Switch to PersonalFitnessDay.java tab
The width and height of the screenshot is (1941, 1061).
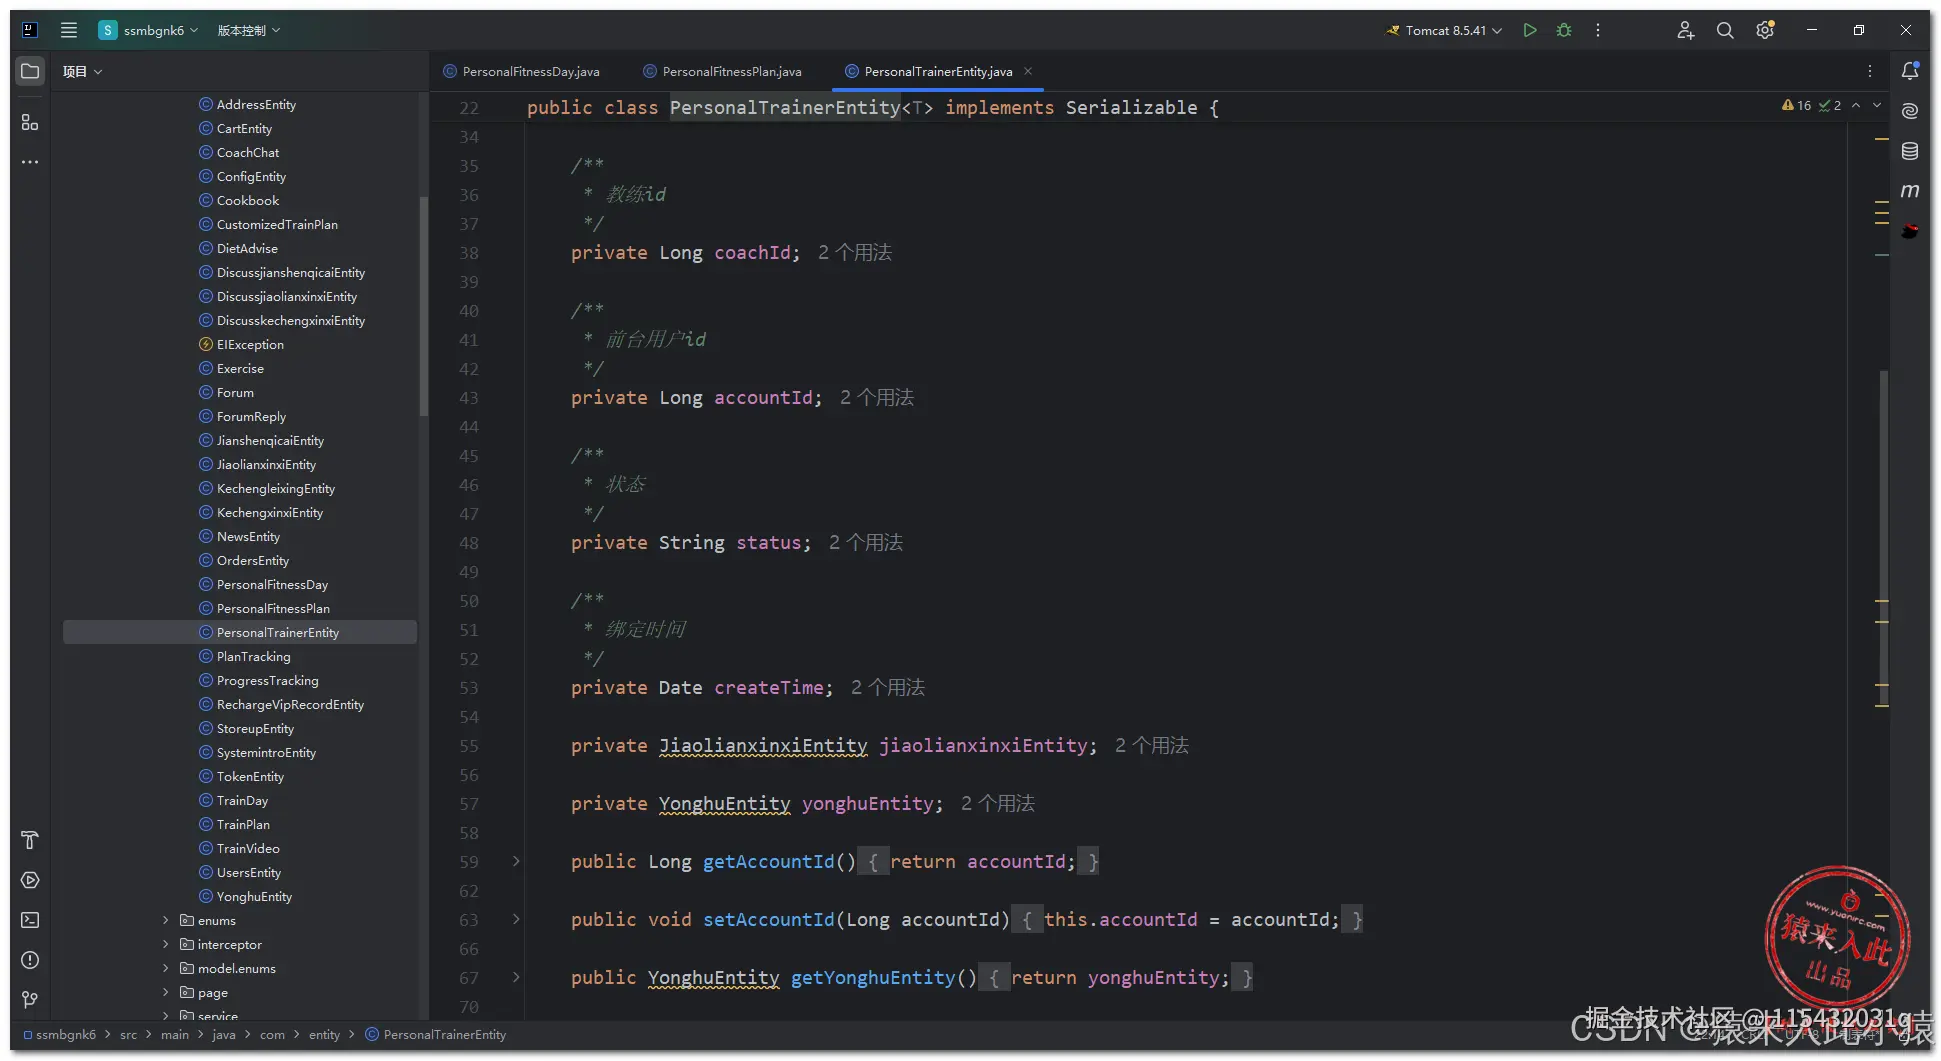pyautogui.click(x=522, y=71)
